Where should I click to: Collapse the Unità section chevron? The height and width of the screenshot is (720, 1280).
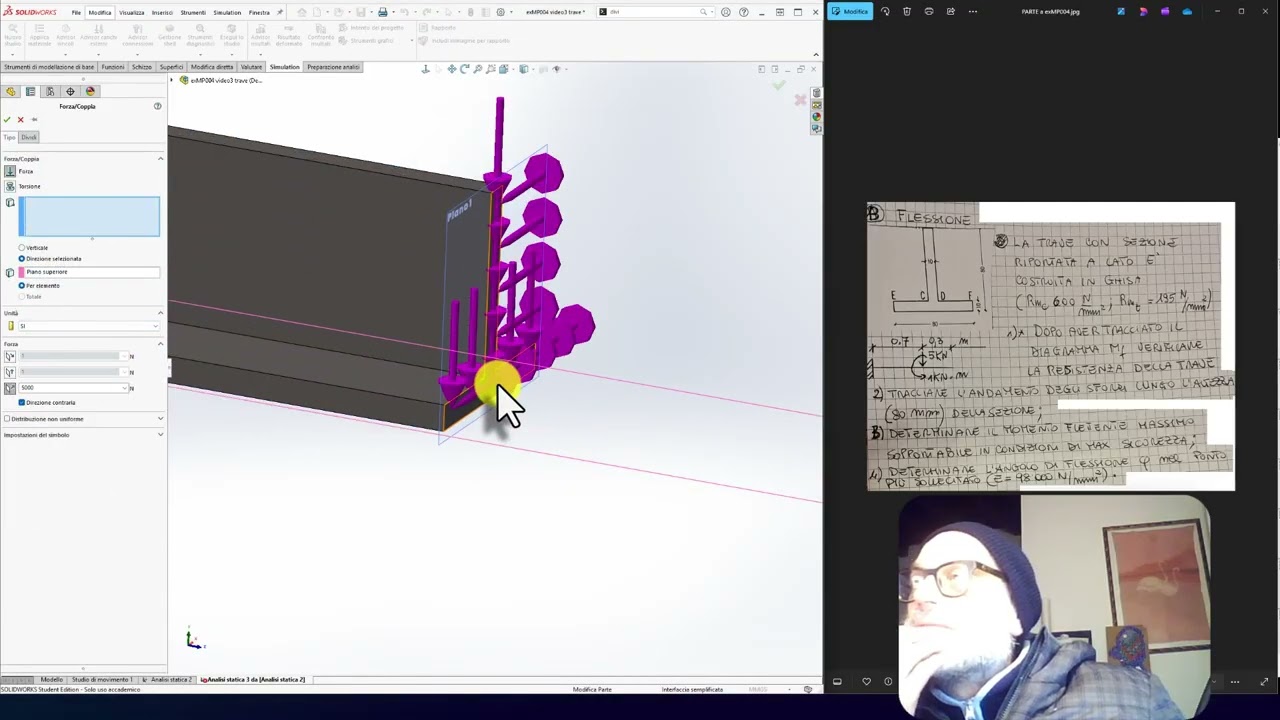point(160,313)
